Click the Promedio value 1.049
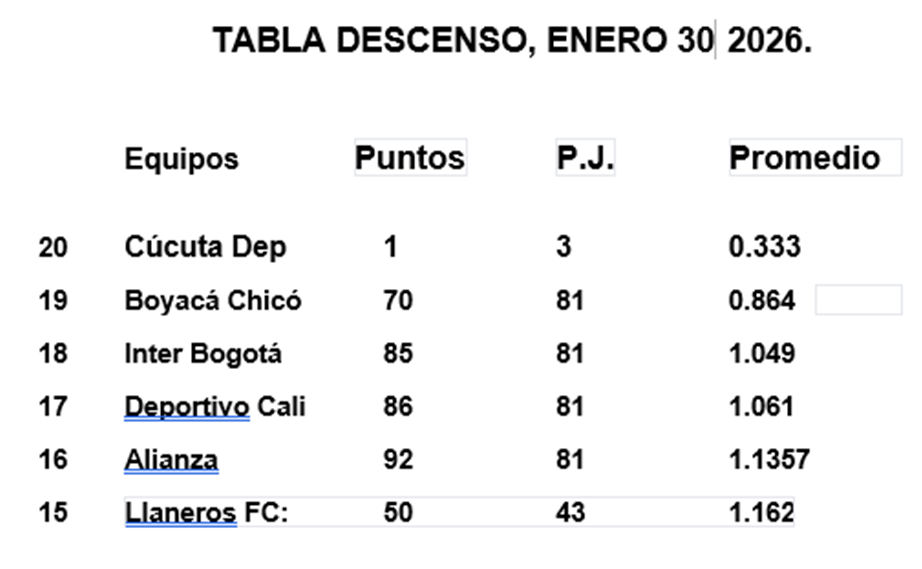The width and height of the screenshot is (922, 569). pyautogui.click(x=762, y=353)
